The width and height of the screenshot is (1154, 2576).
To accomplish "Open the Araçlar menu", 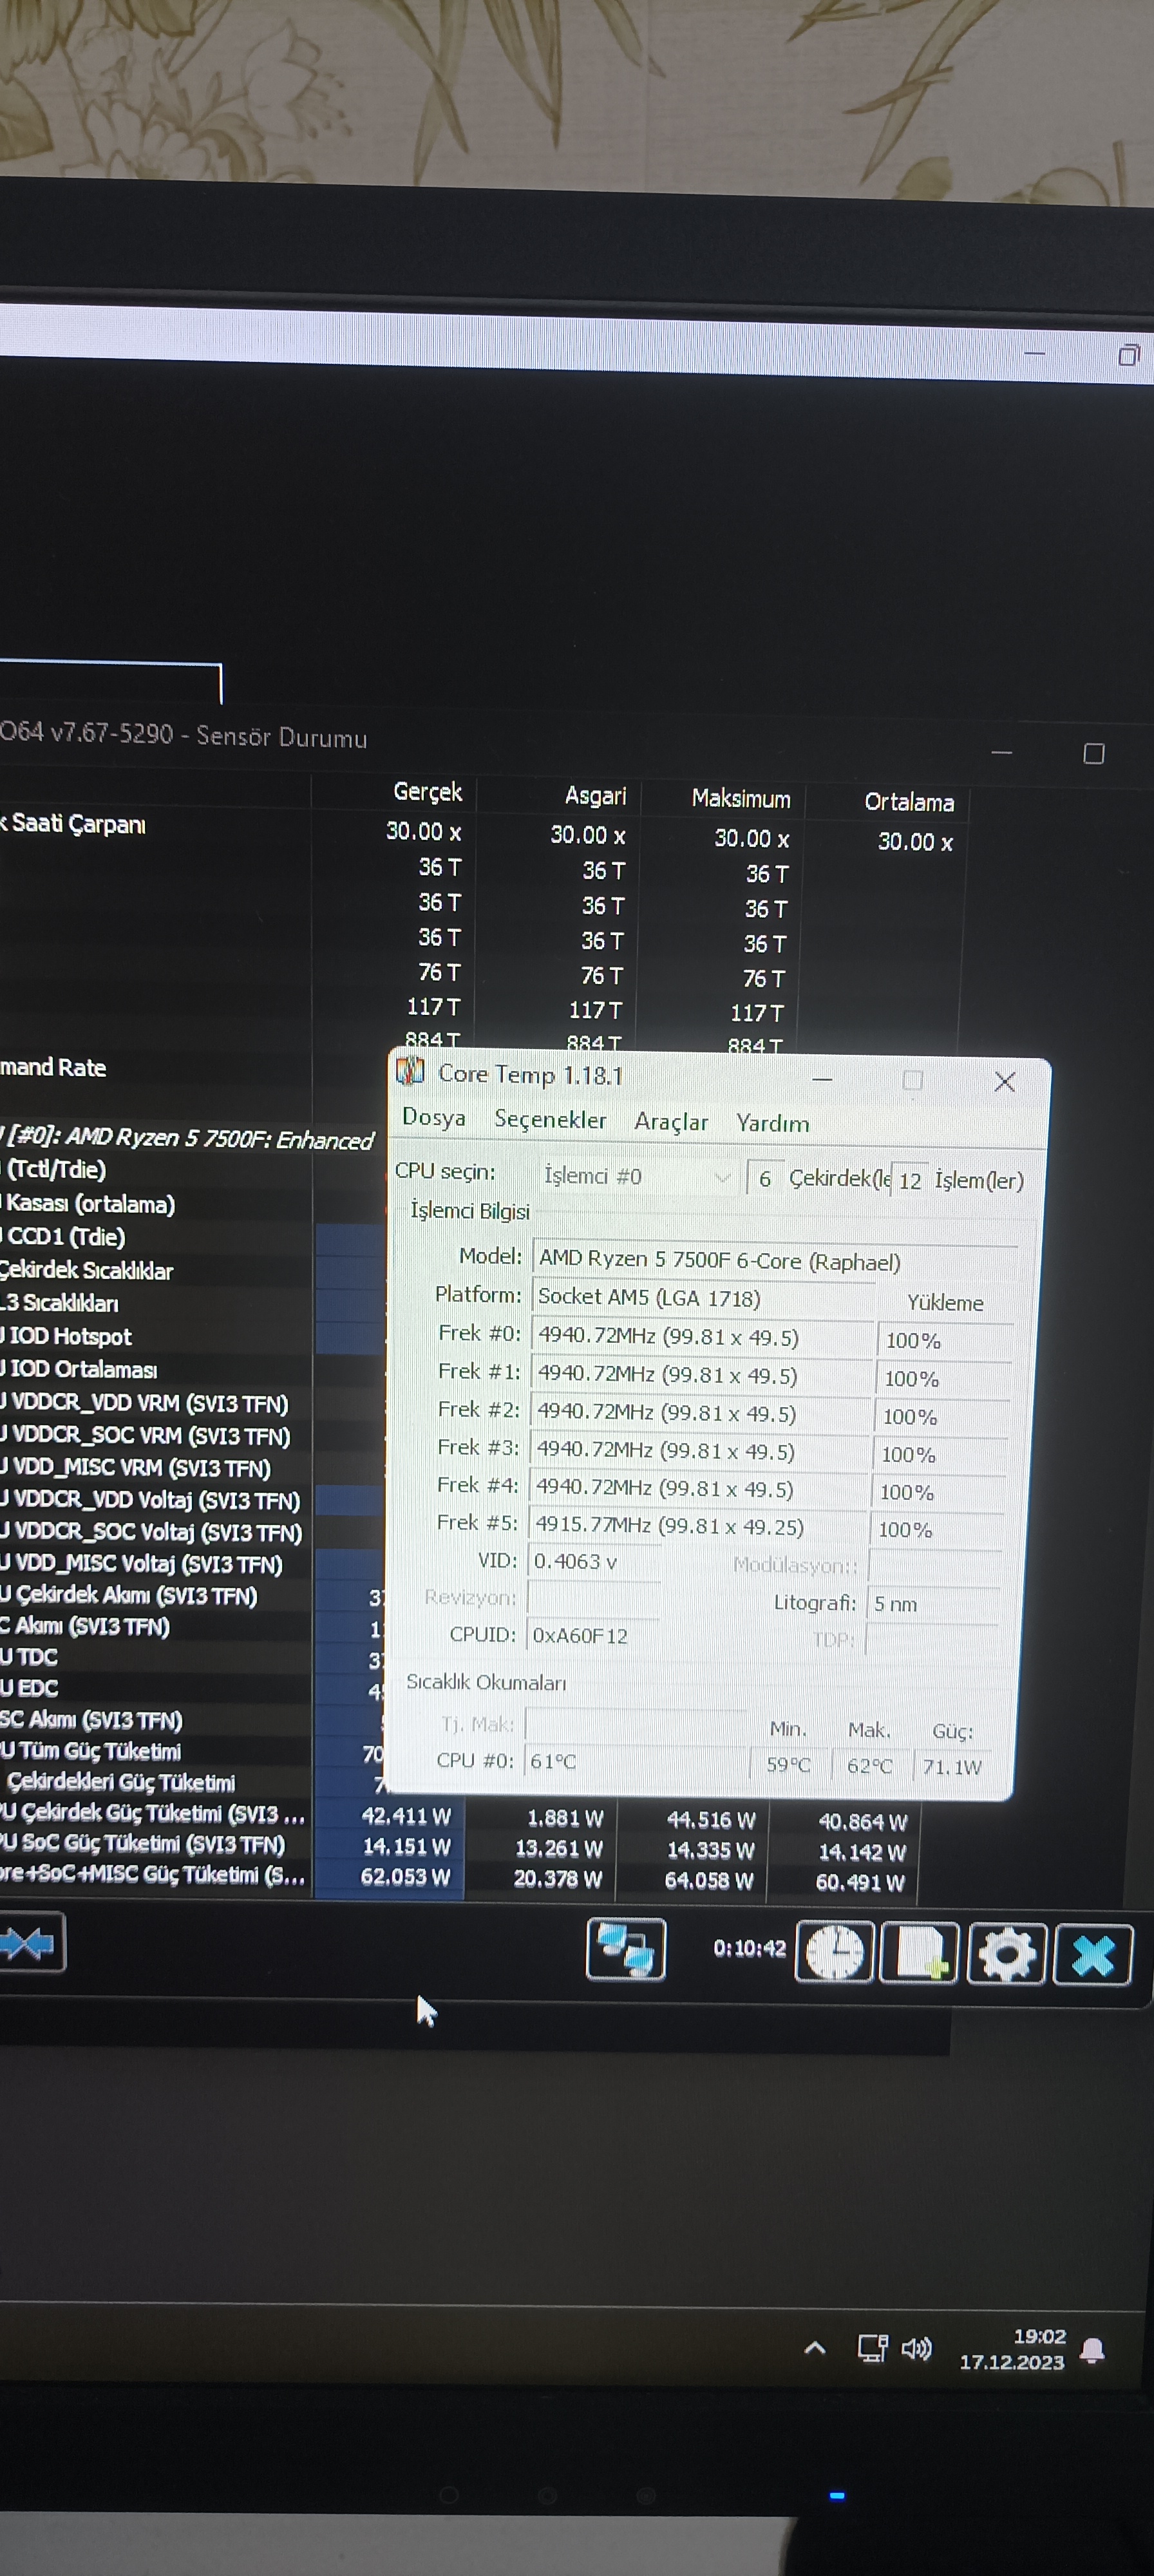I will (671, 1122).
